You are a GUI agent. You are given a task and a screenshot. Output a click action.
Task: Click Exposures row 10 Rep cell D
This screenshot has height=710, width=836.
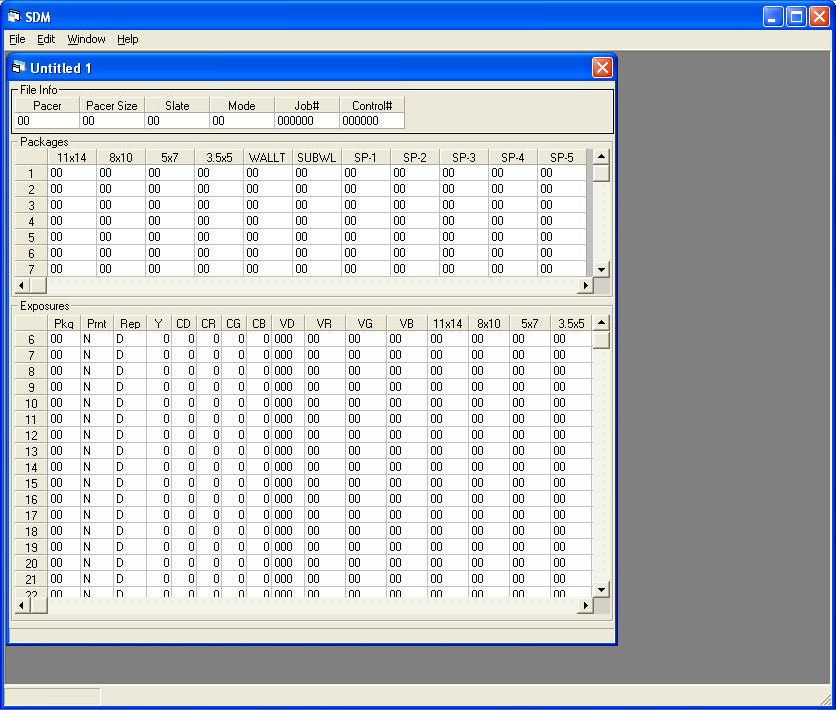pos(130,403)
